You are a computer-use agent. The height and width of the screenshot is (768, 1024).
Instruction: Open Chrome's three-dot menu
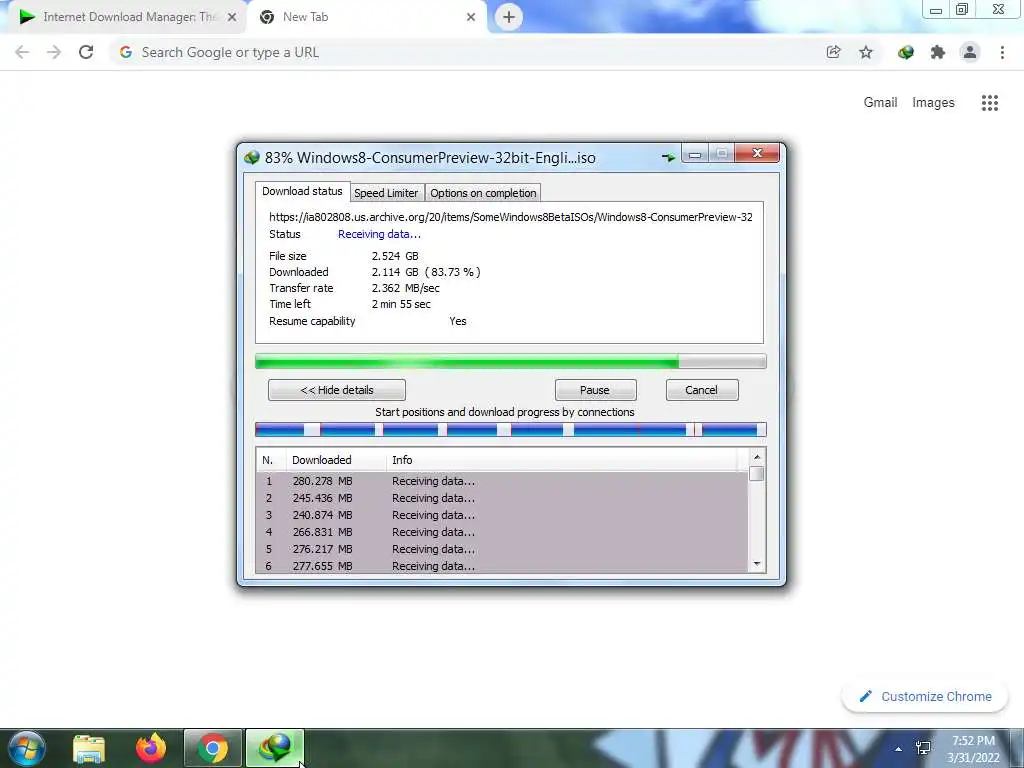click(1002, 52)
